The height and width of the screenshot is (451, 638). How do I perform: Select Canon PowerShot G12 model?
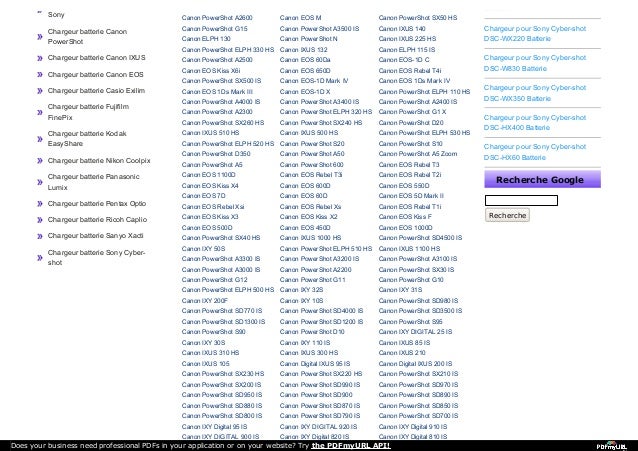click(214, 280)
